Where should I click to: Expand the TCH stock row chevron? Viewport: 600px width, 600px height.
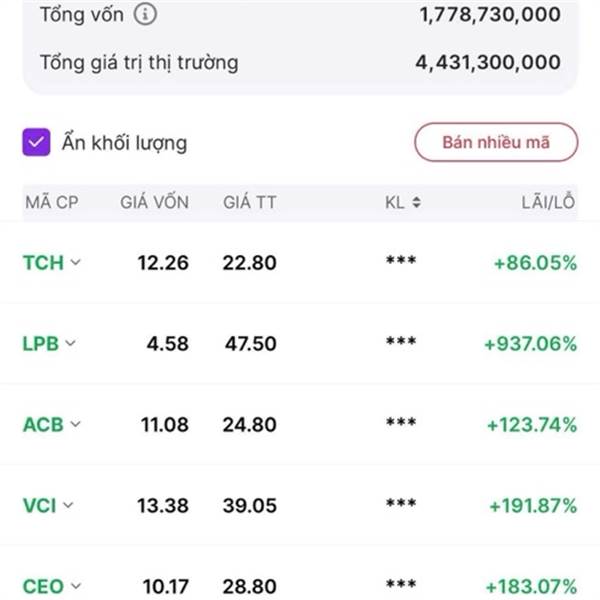pyautogui.click(x=77, y=263)
